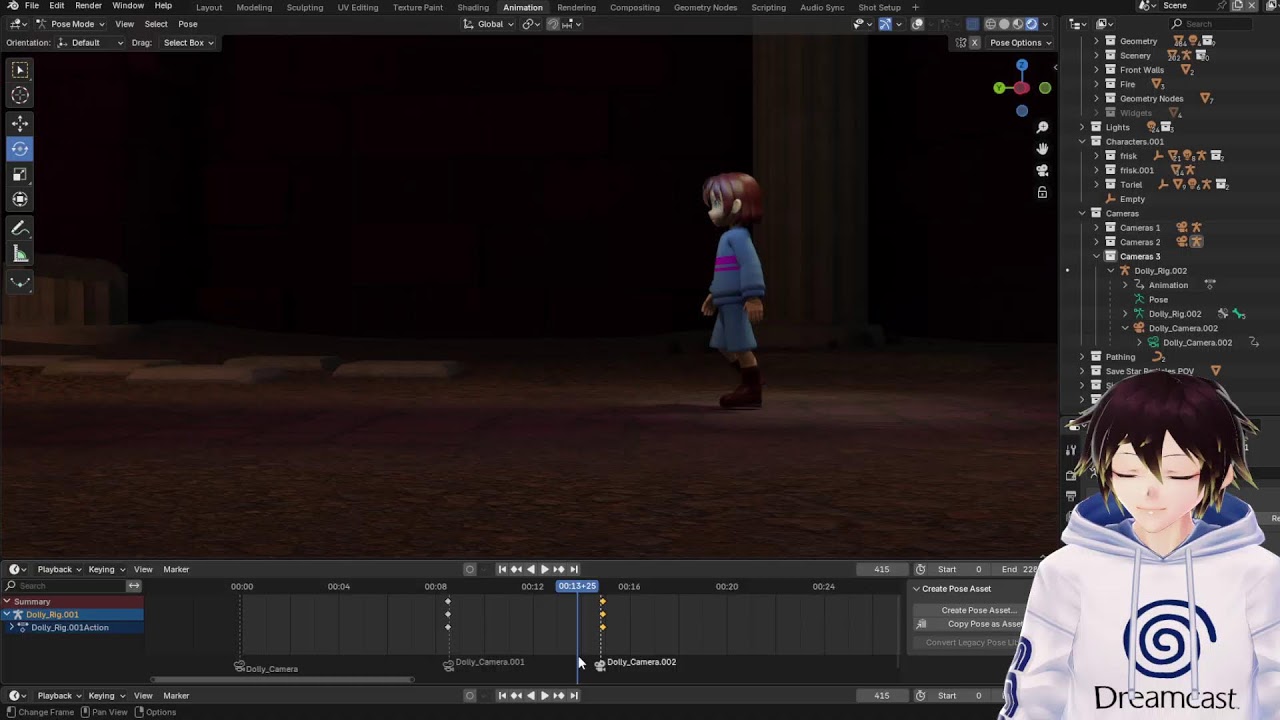Expand the Geometry collection in outliner
Image resolution: width=1280 pixels, height=720 pixels.
click(1096, 41)
